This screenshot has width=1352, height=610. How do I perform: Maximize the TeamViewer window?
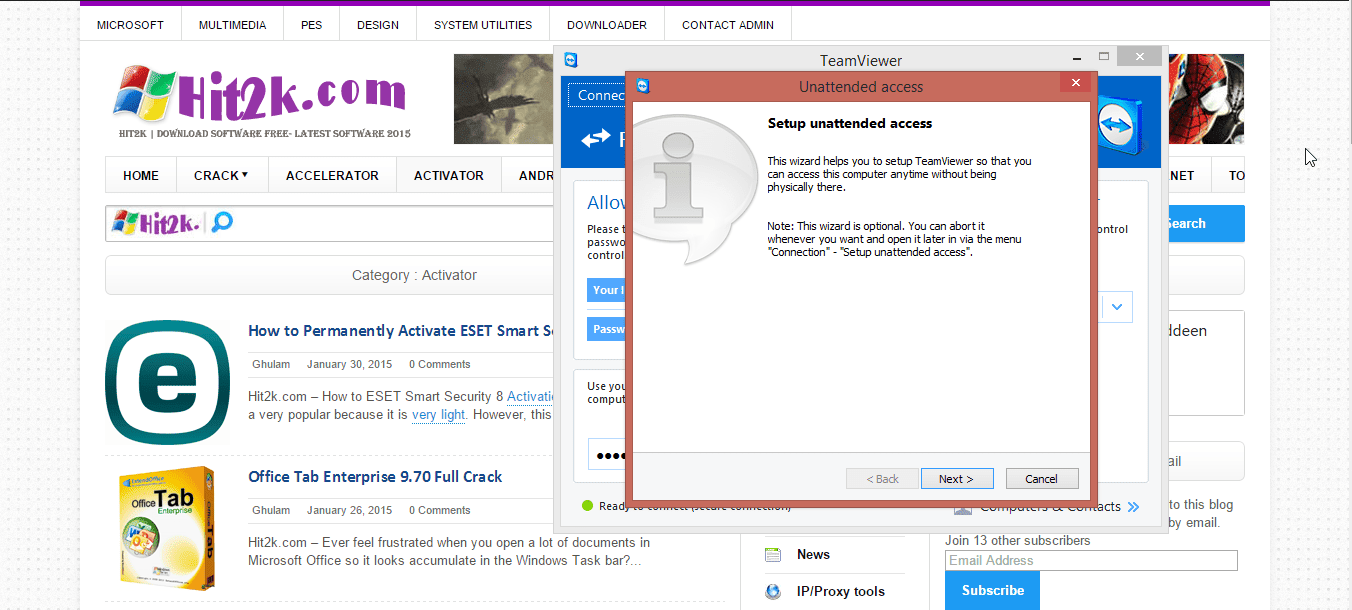(x=1104, y=57)
